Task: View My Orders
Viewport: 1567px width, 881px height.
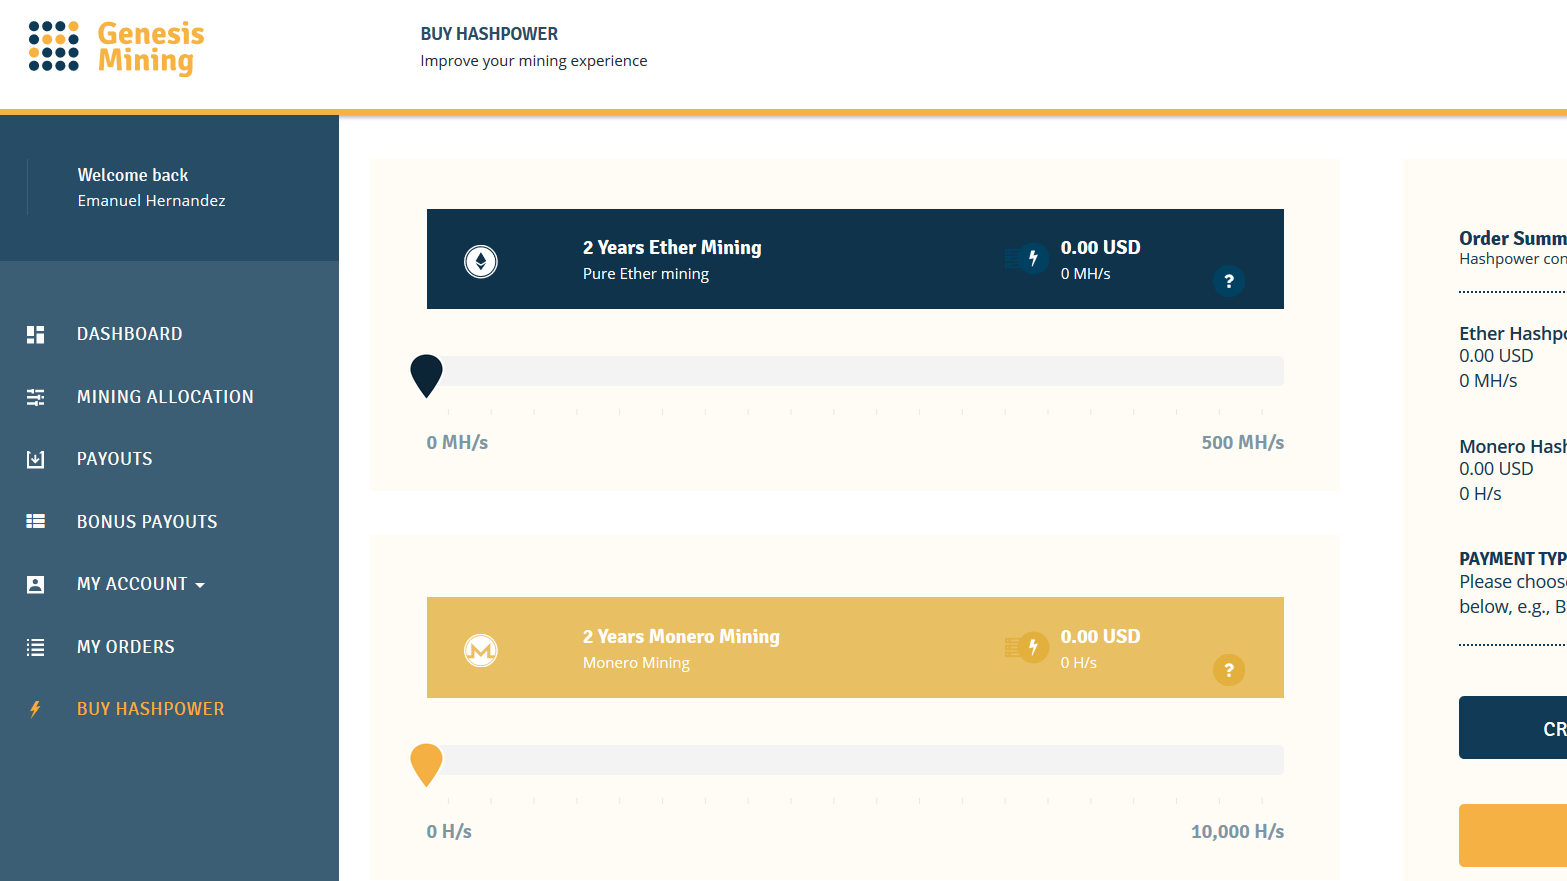Action: tap(126, 647)
